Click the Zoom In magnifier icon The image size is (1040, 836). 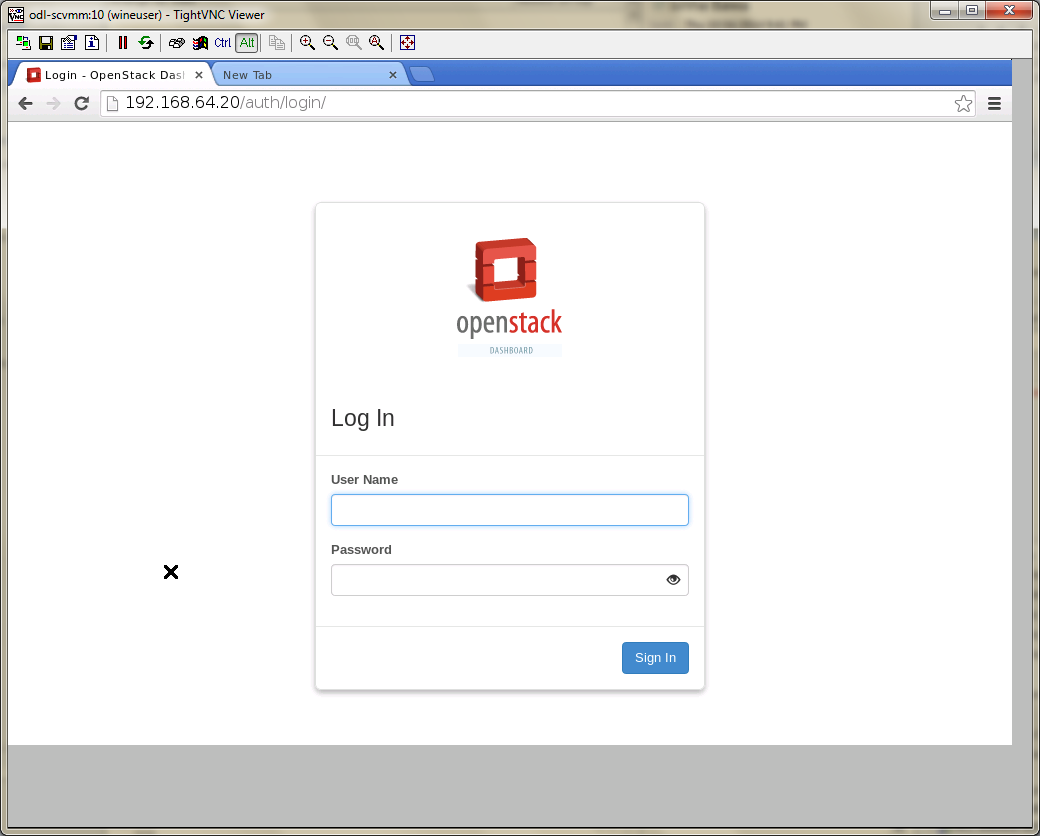pos(307,43)
